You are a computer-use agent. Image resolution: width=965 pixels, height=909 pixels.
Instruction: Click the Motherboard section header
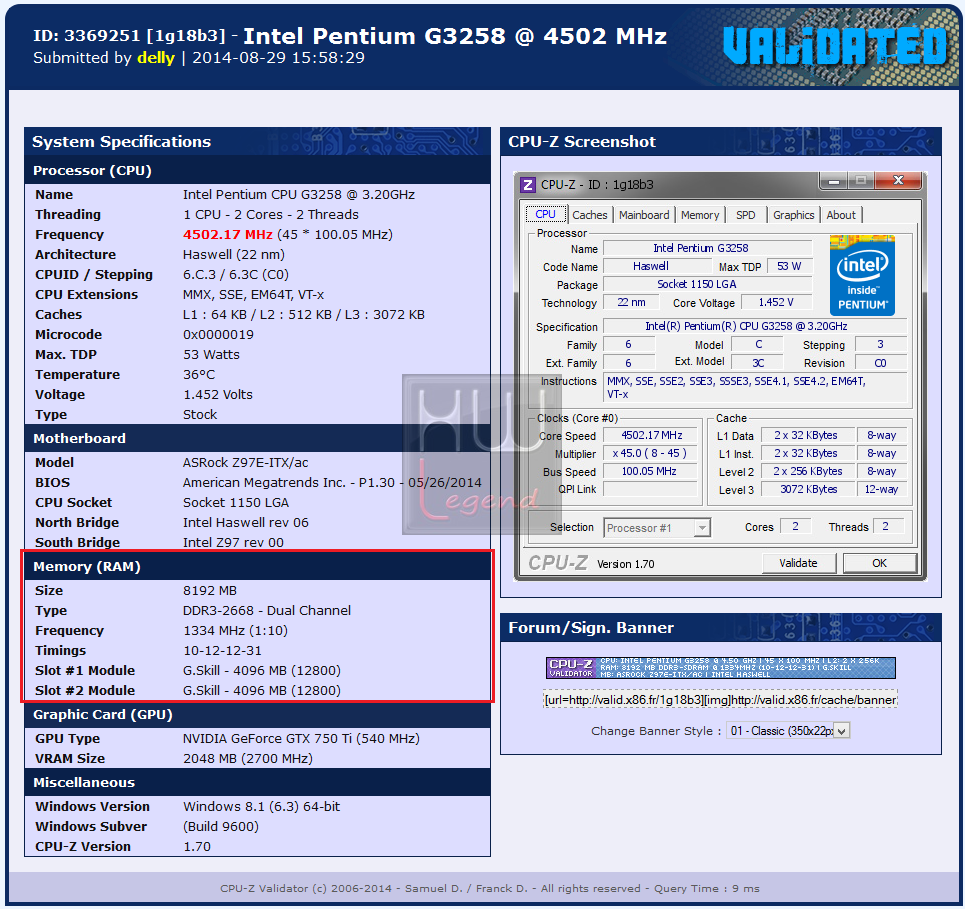[x=257, y=438]
